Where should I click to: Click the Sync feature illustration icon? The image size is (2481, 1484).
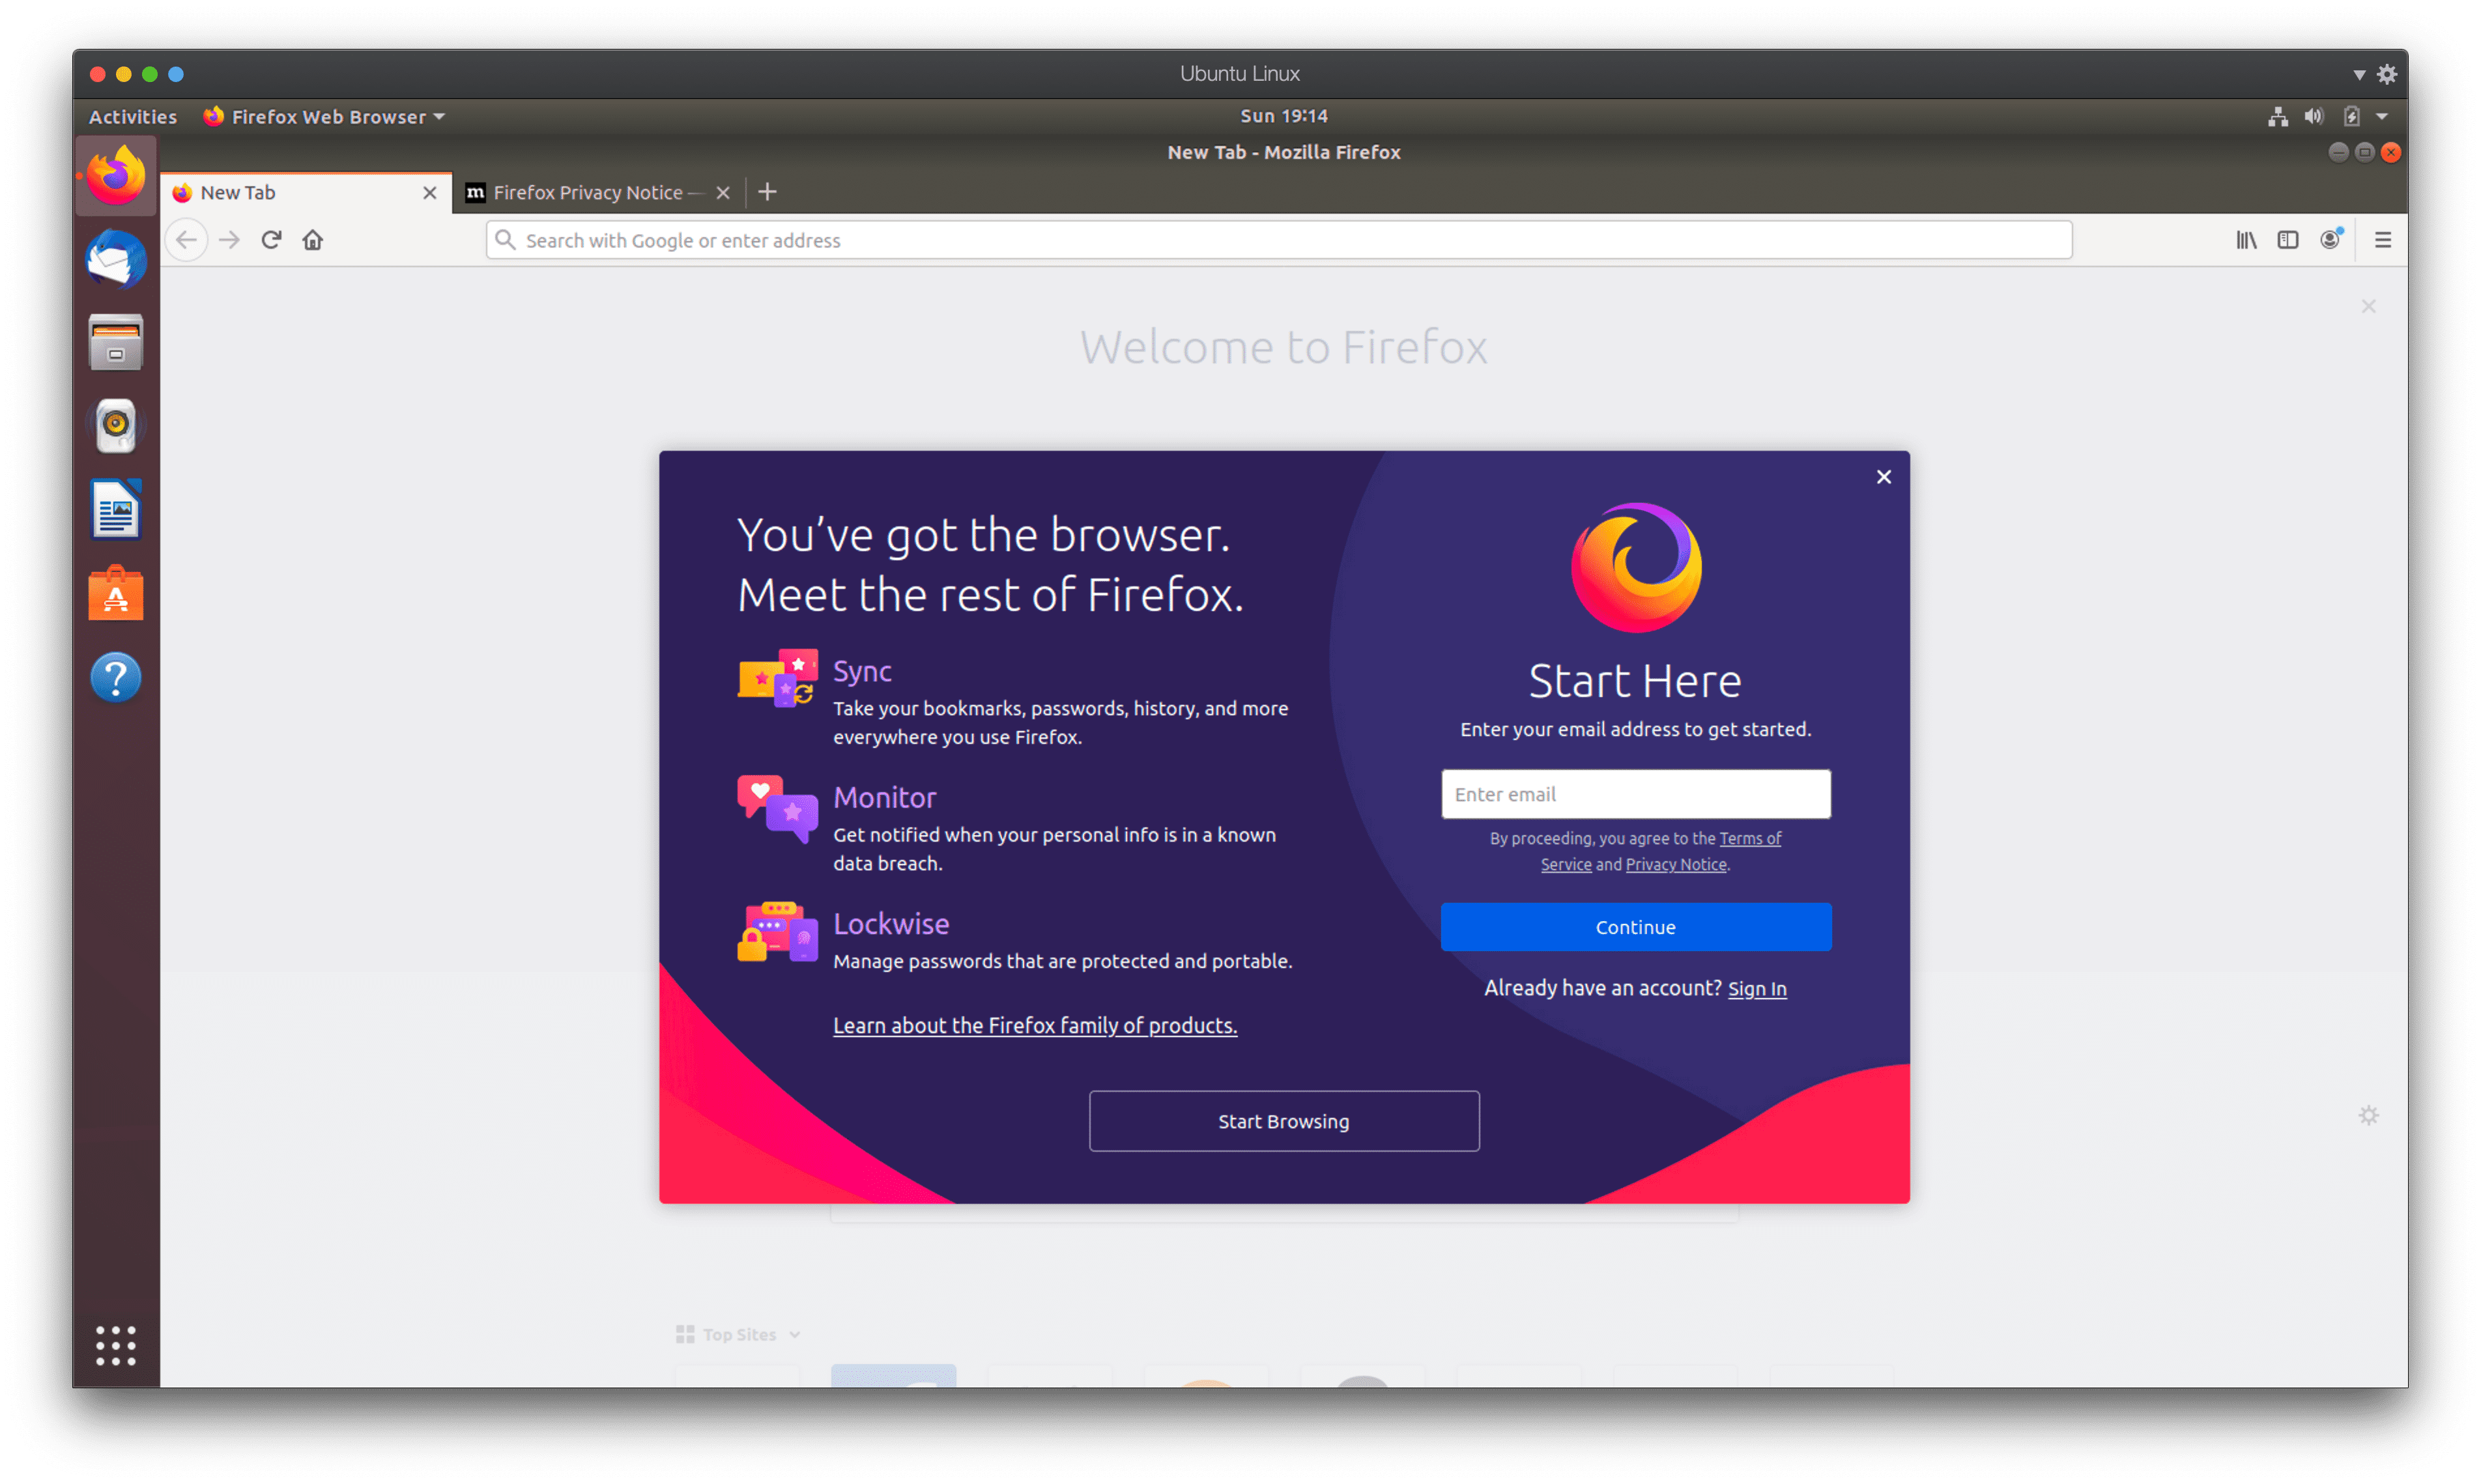[x=777, y=679]
